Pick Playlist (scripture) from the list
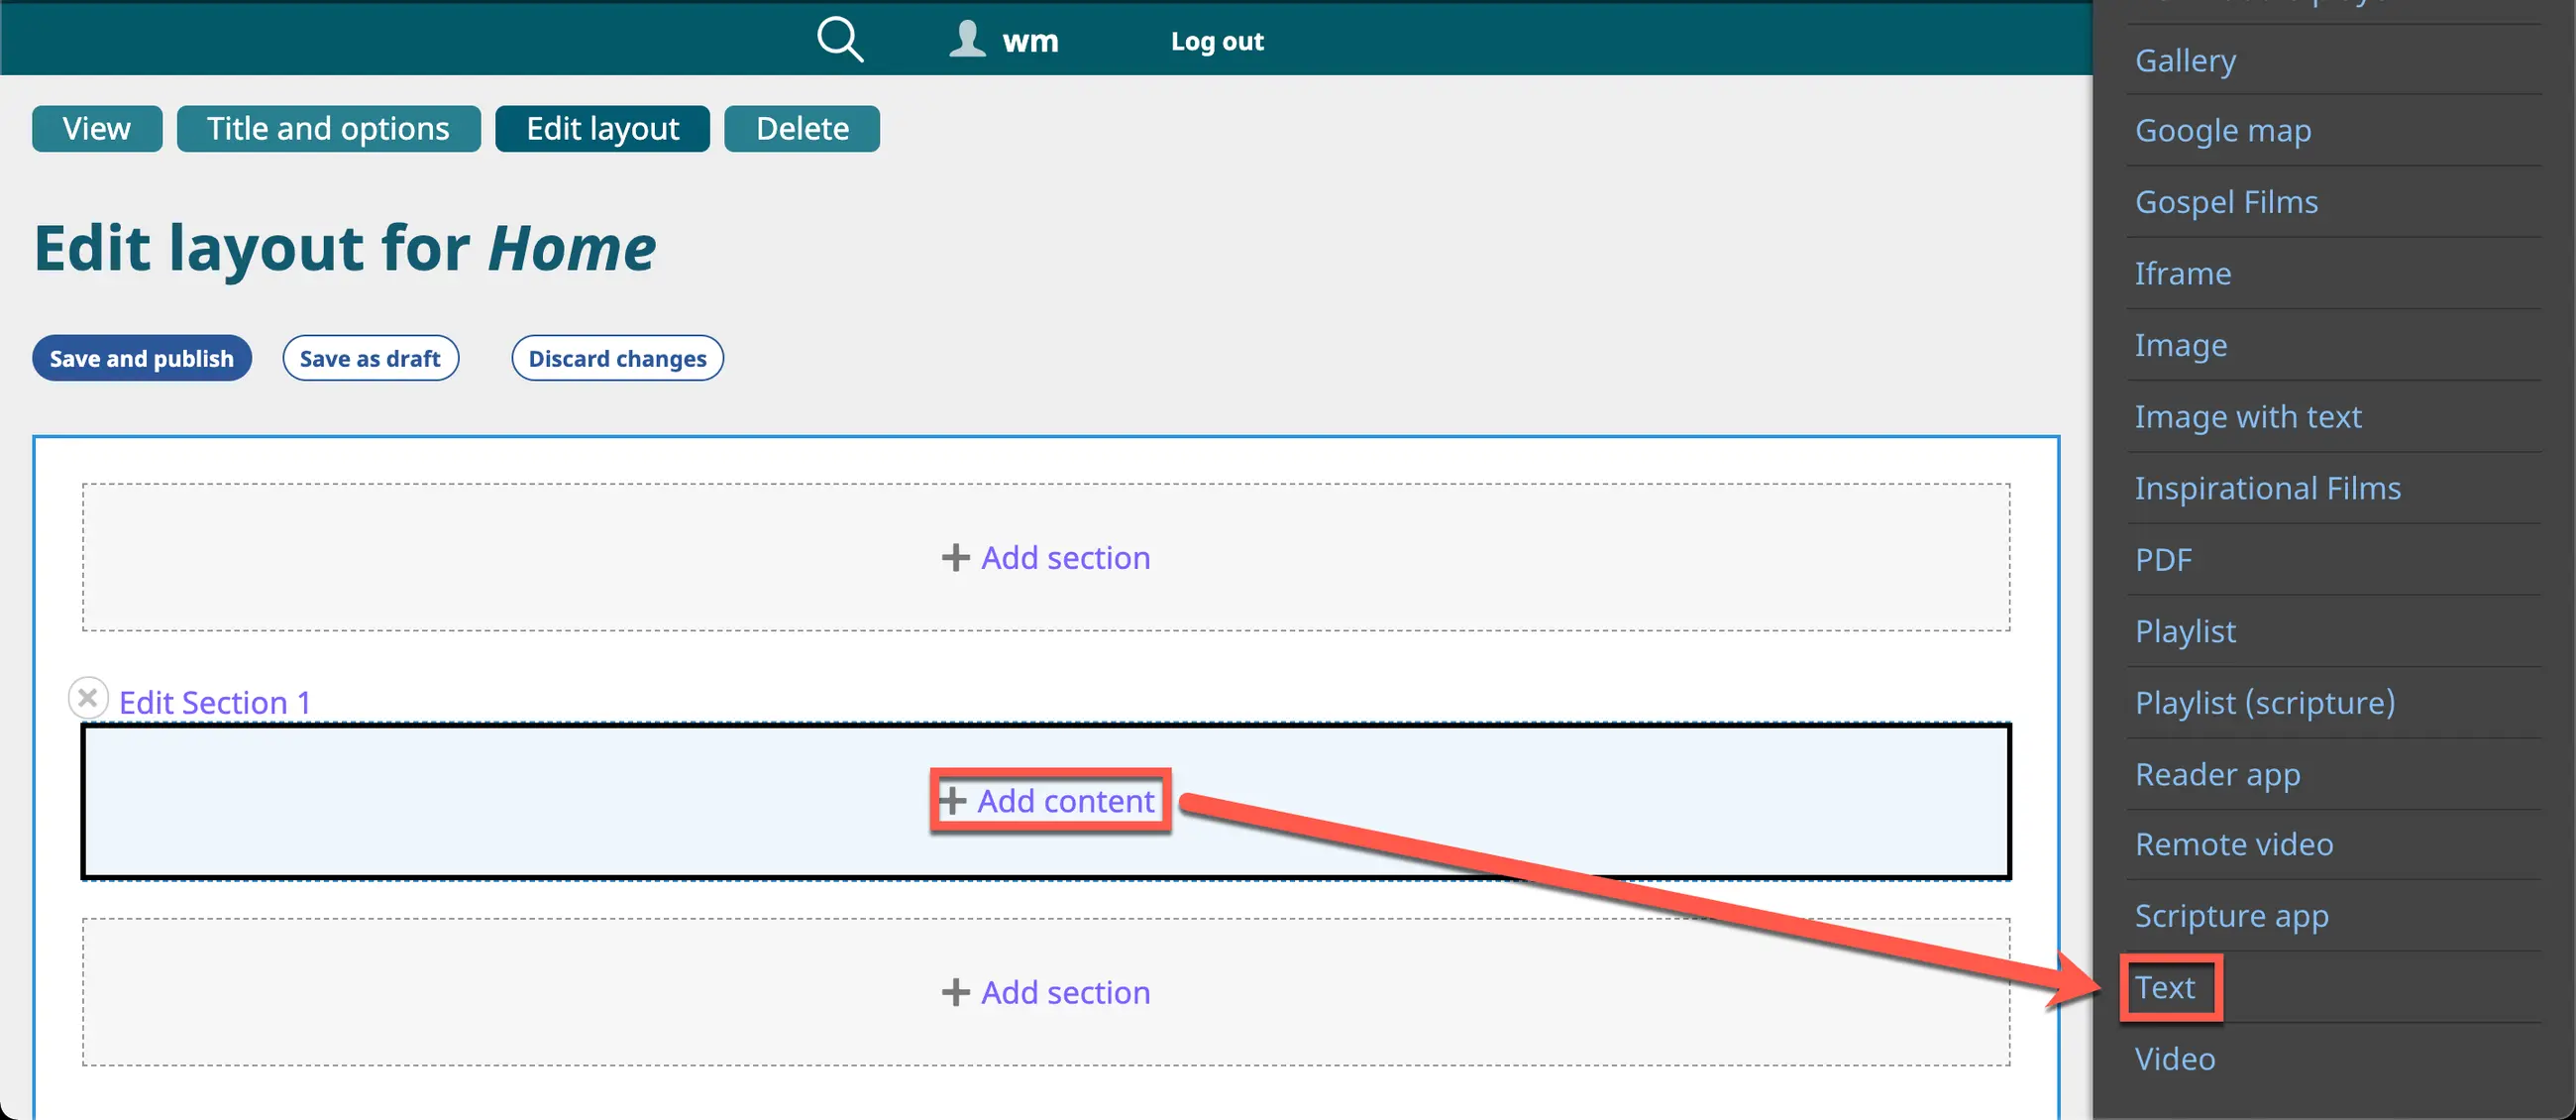 pos(2264,702)
